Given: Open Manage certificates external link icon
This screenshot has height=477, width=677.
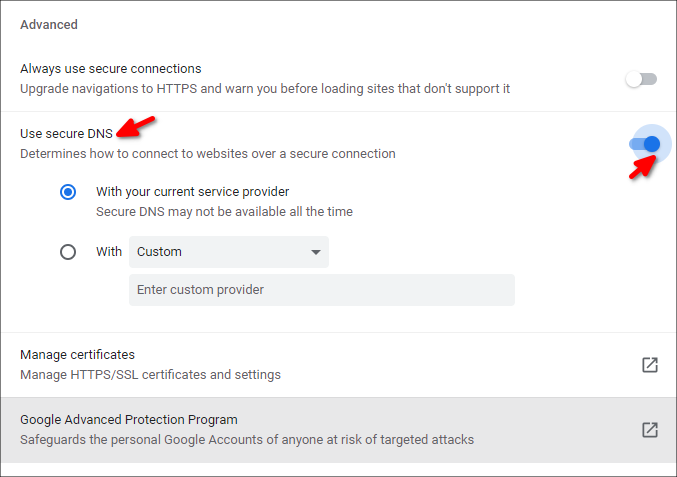Looking at the screenshot, I should click(x=649, y=365).
